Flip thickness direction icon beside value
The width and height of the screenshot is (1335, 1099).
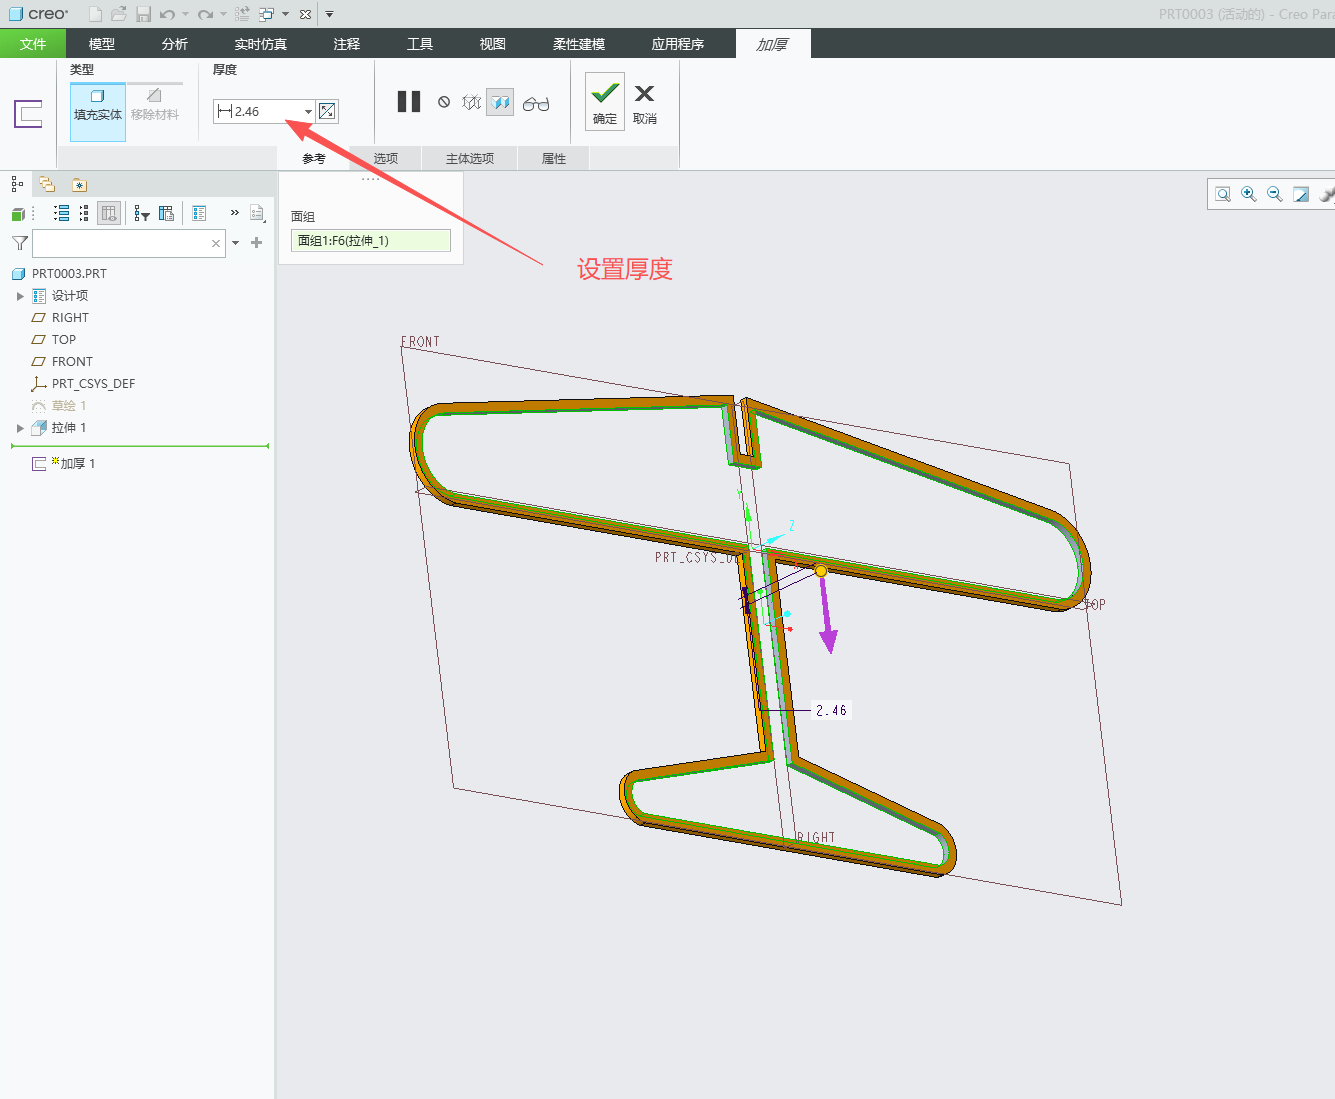point(327,111)
